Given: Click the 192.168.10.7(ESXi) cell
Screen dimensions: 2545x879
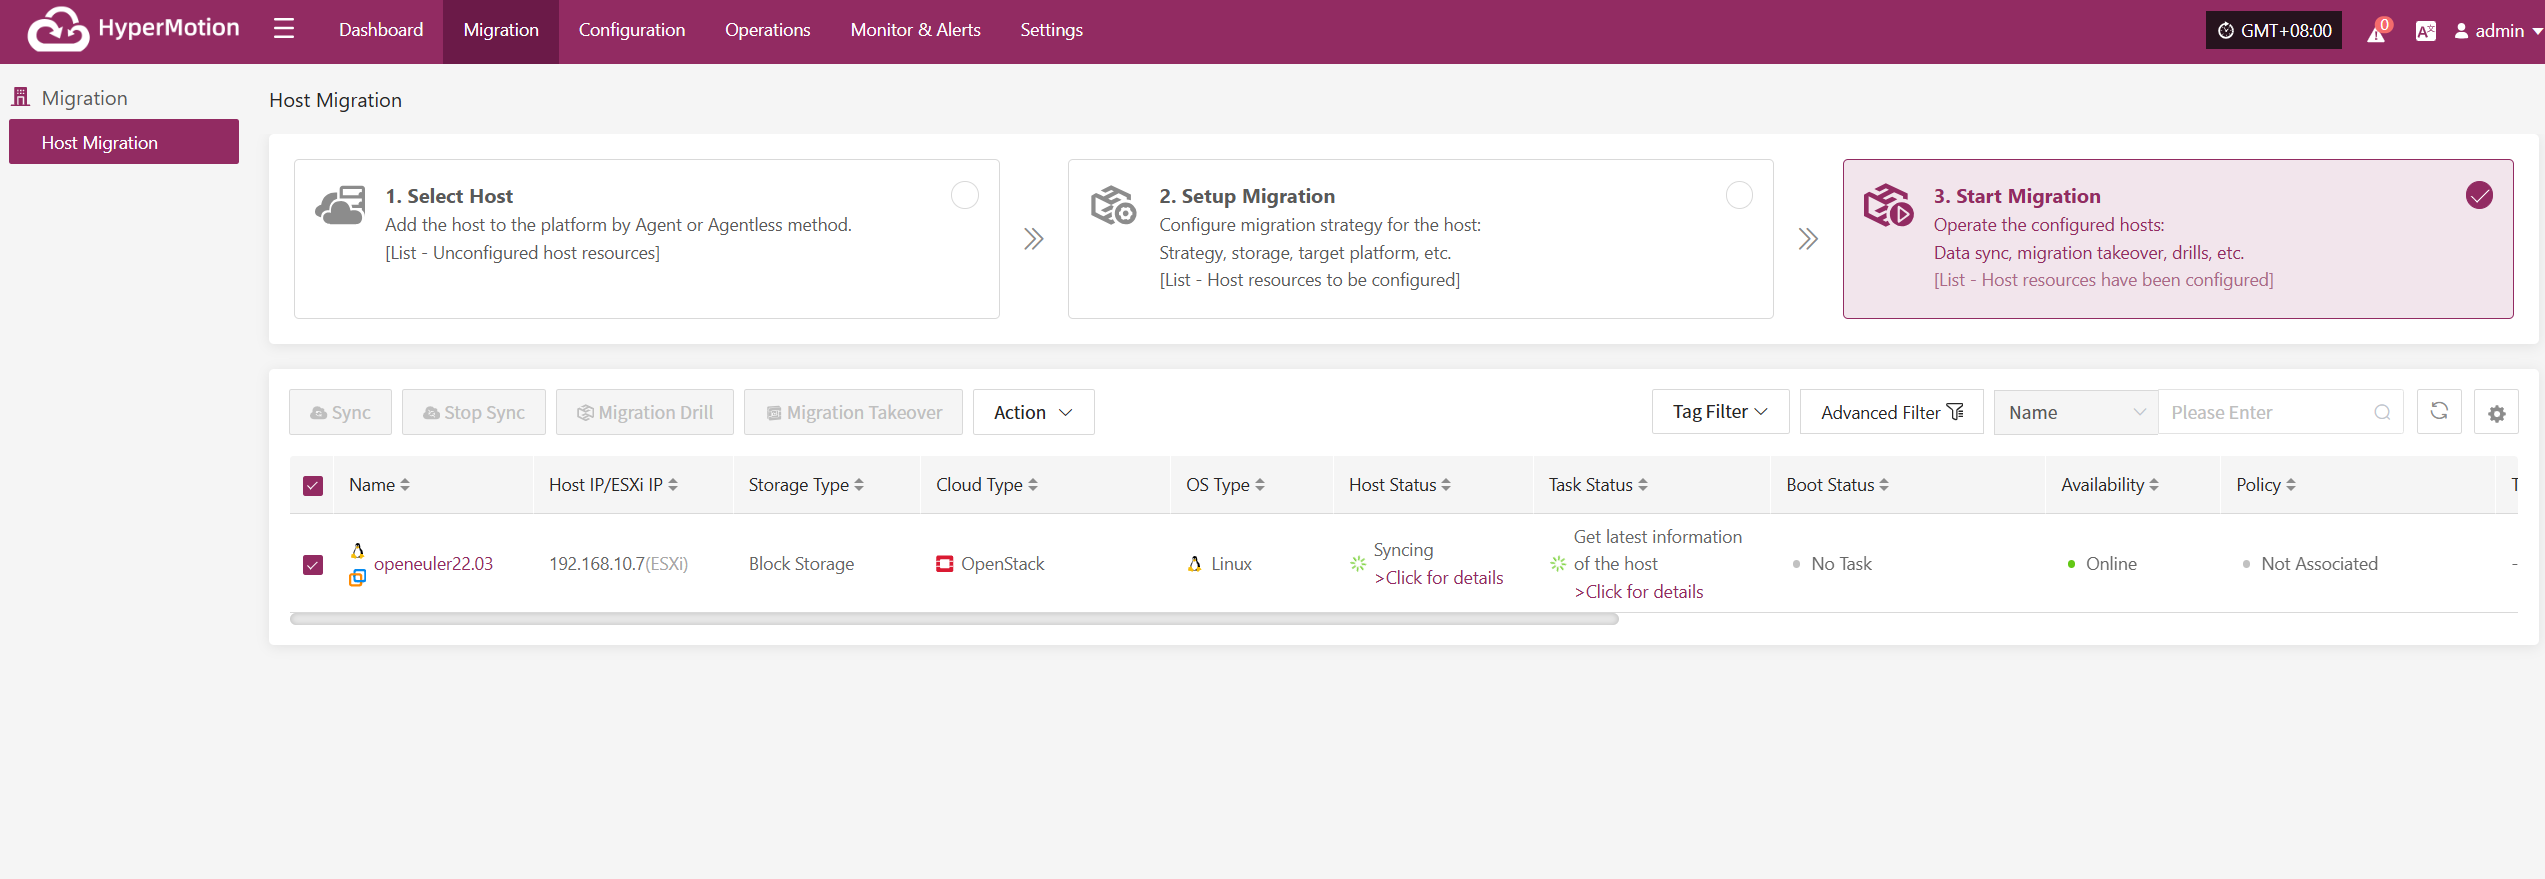Looking at the screenshot, I should [x=618, y=564].
